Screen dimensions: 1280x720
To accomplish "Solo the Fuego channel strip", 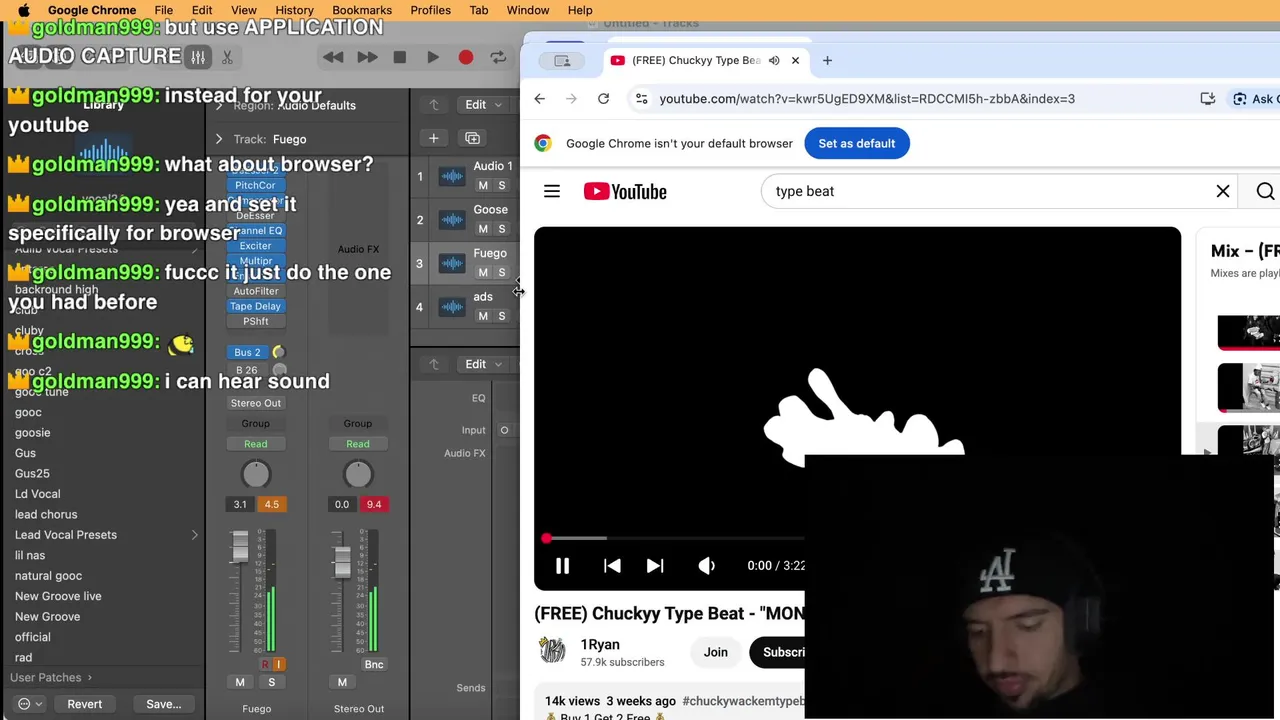I will tap(271, 682).
